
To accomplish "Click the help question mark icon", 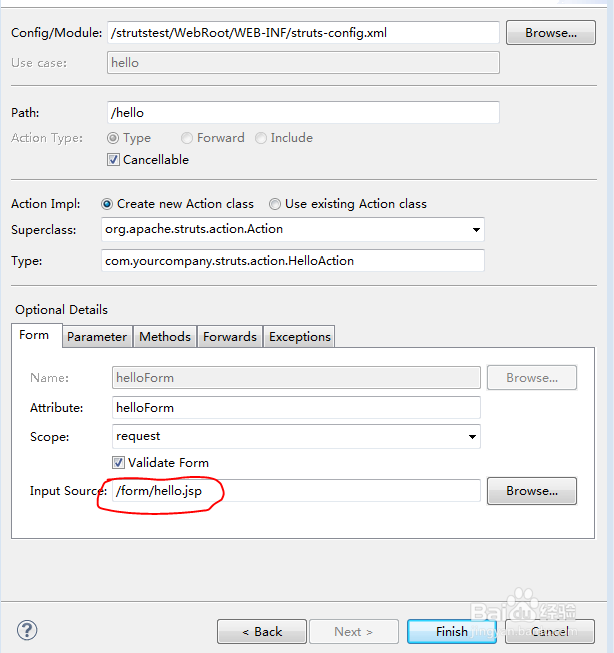I will point(27,630).
